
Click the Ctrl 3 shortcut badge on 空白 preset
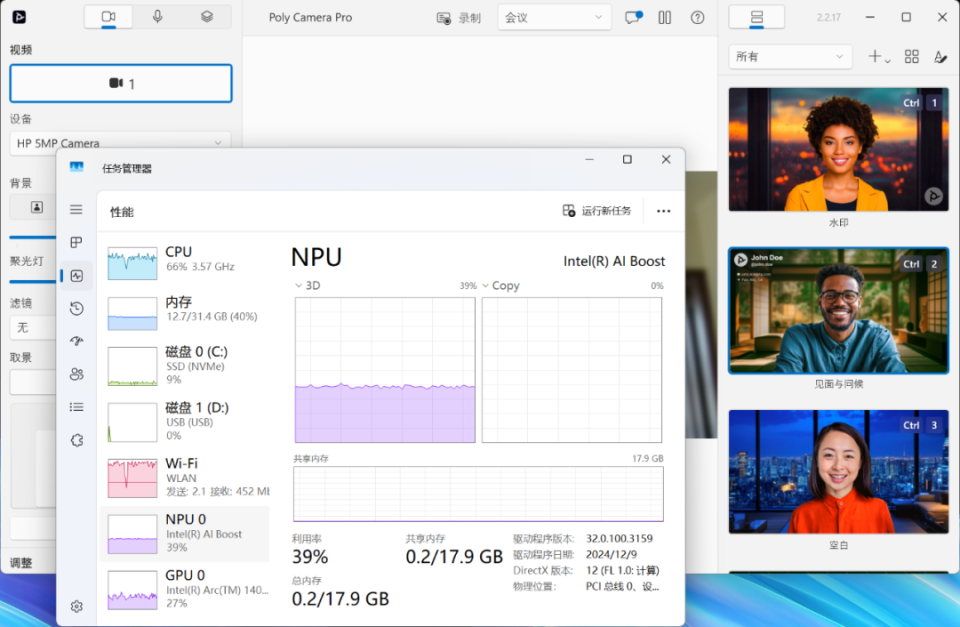click(x=921, y=425)
